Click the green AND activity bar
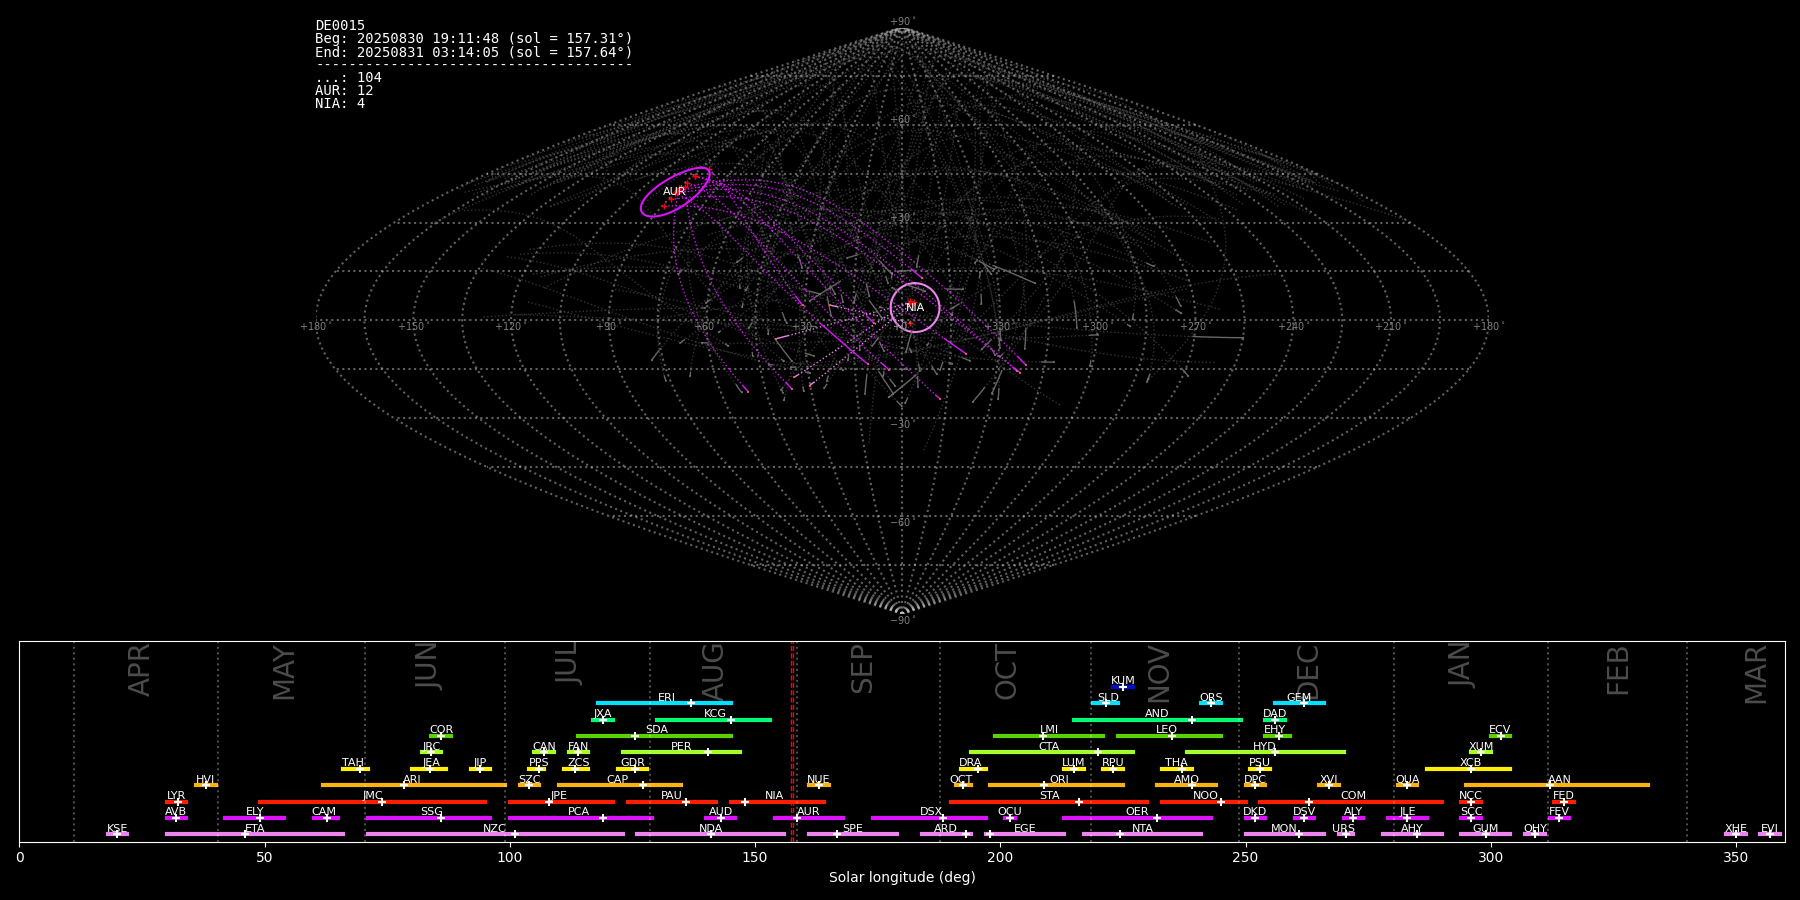Viewport: 1800px width, 900px height. coord(1157,719)
